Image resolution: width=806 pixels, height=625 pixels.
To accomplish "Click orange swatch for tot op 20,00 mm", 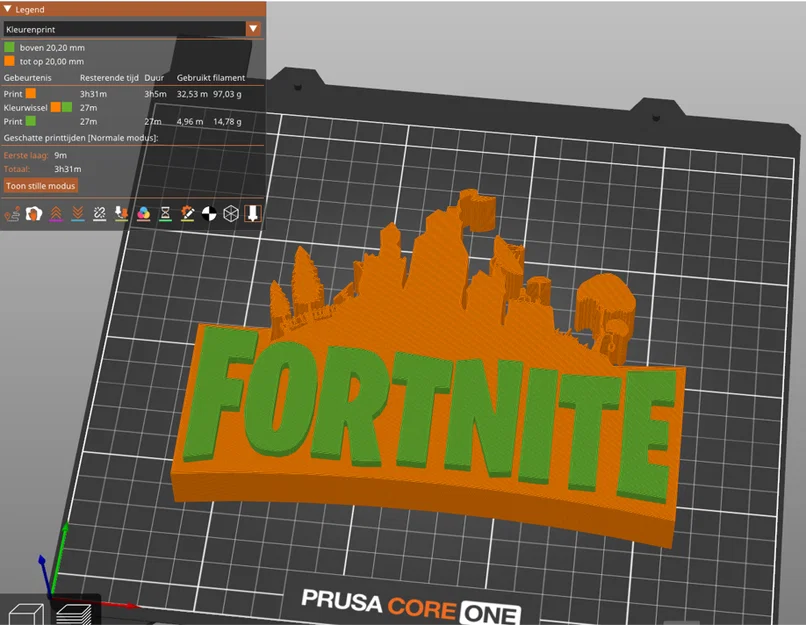I will click(x=9, y=61).
